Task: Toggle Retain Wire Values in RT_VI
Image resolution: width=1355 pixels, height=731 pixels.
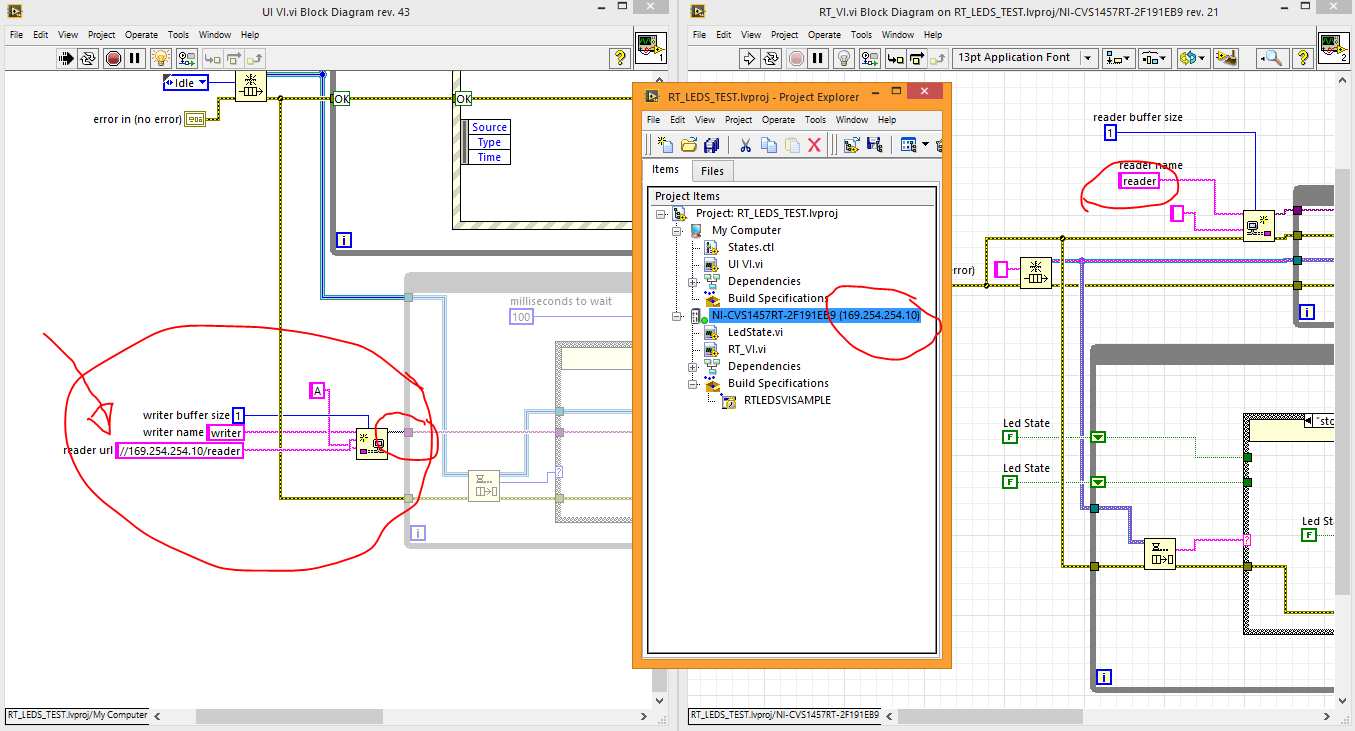Action: [868, 58]
